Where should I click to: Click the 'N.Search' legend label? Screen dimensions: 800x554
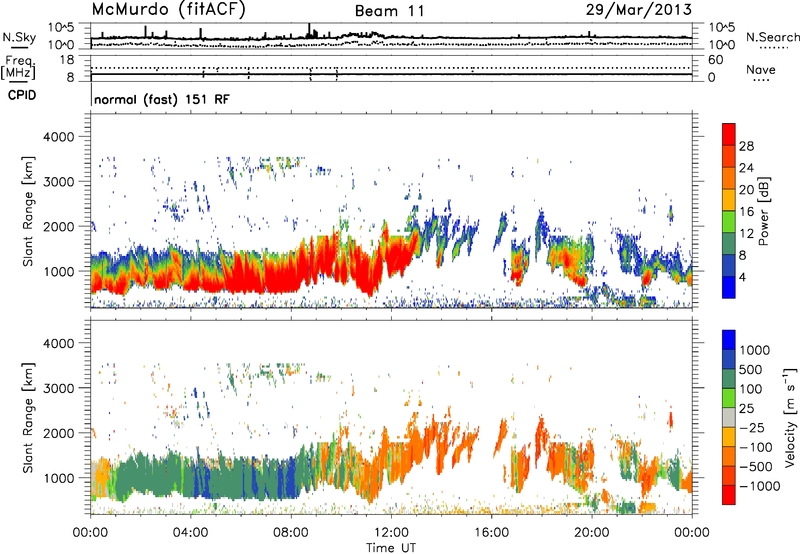pos(772,37)
